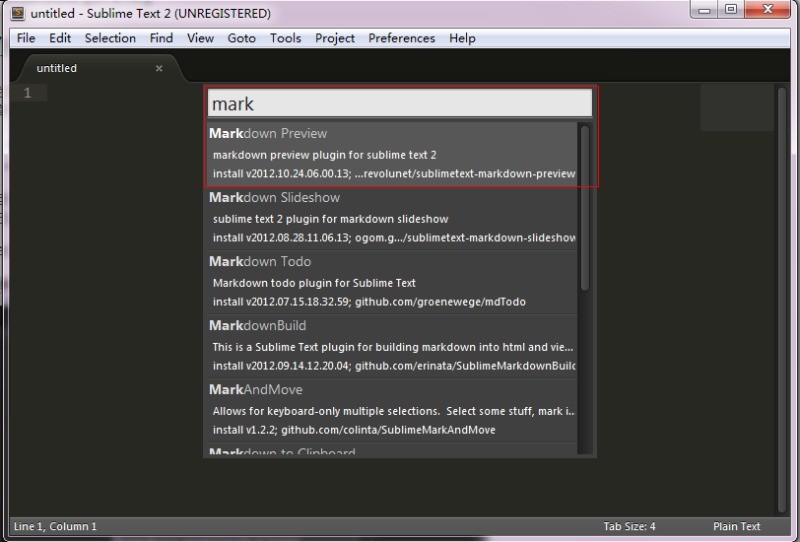The image size is (800, 542).
Task: Open the Find menu
Action: pyautogui.click(x=161, y=38)
